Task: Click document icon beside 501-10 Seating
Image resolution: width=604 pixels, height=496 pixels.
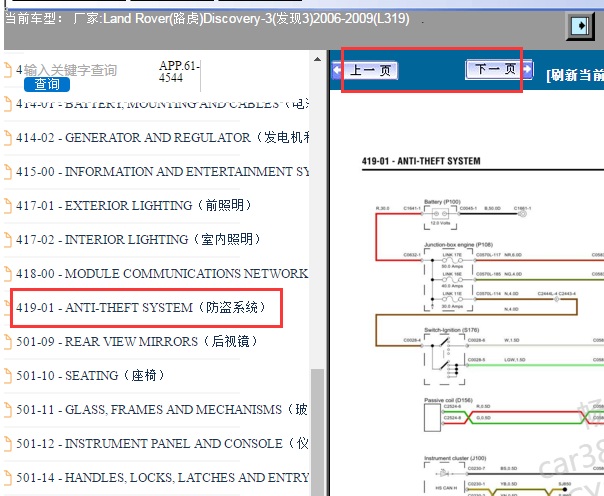Action: click(x=8, y=375)
